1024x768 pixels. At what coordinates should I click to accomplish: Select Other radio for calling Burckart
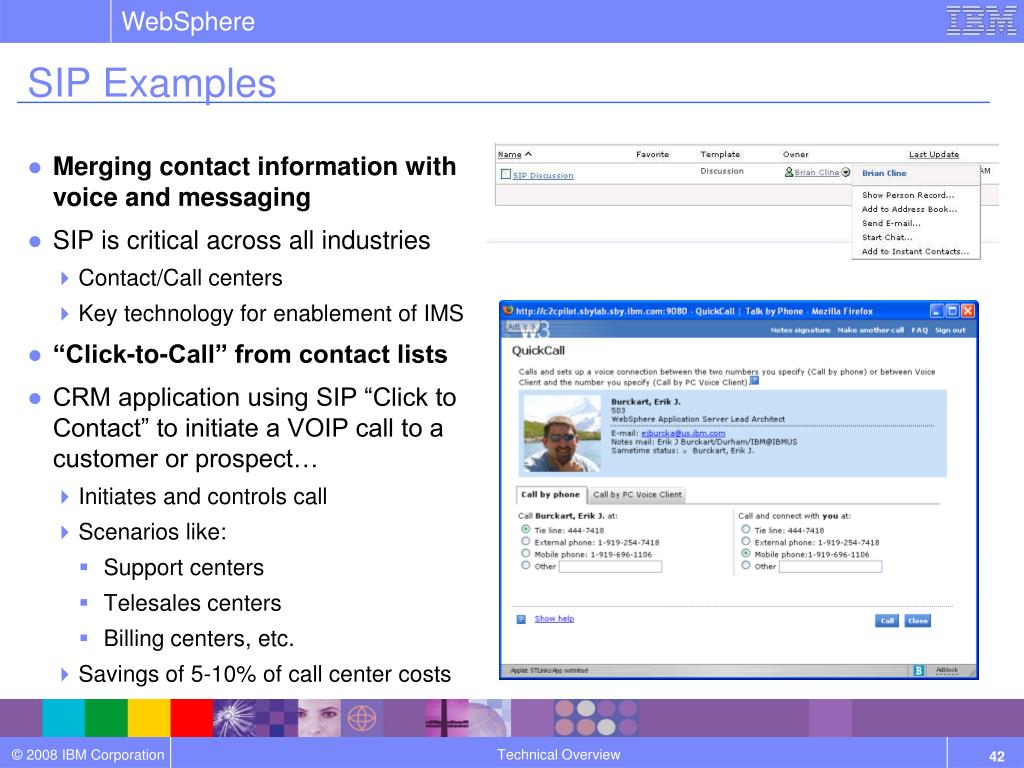coord(526,566)
